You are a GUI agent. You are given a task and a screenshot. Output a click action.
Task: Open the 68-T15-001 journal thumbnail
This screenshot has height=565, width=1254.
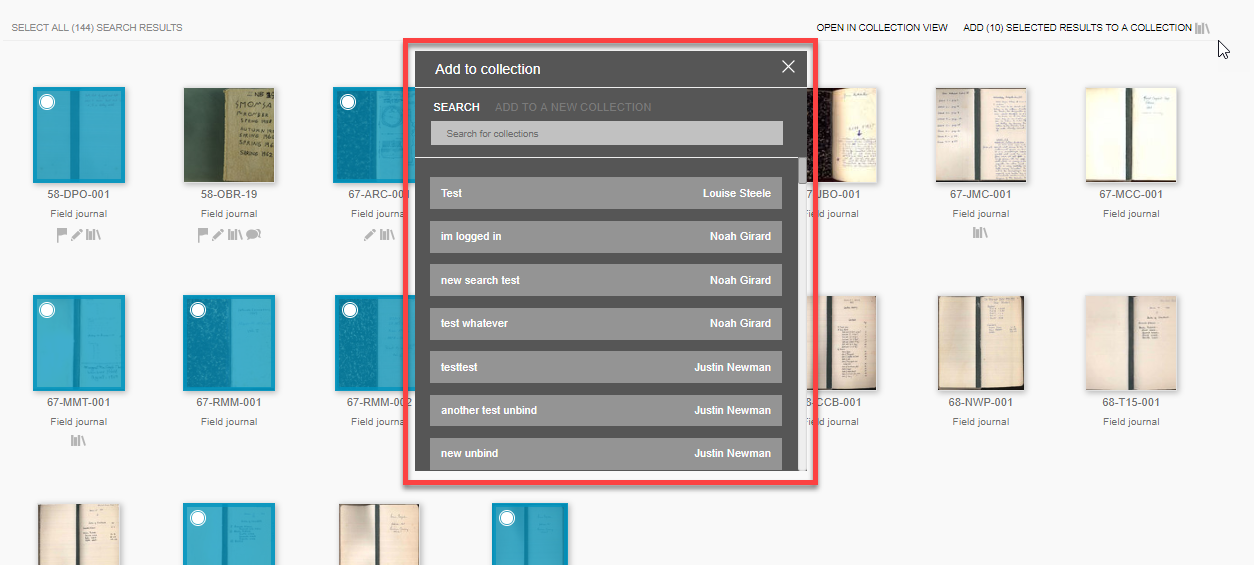(x=1131, y=343)
